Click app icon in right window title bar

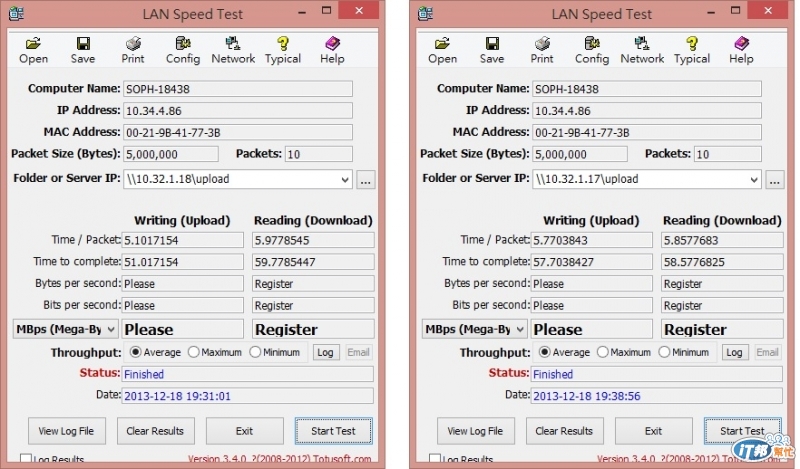coord(426,13)
